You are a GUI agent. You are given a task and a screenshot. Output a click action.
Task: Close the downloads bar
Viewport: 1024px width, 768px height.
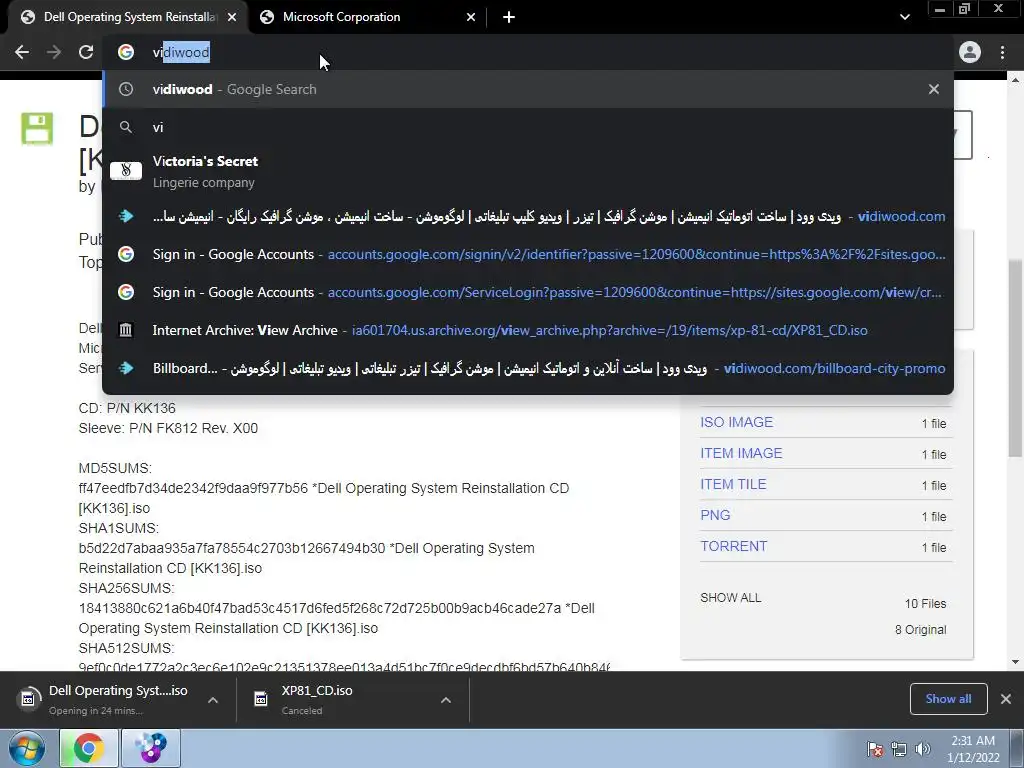pos(1006,699)
